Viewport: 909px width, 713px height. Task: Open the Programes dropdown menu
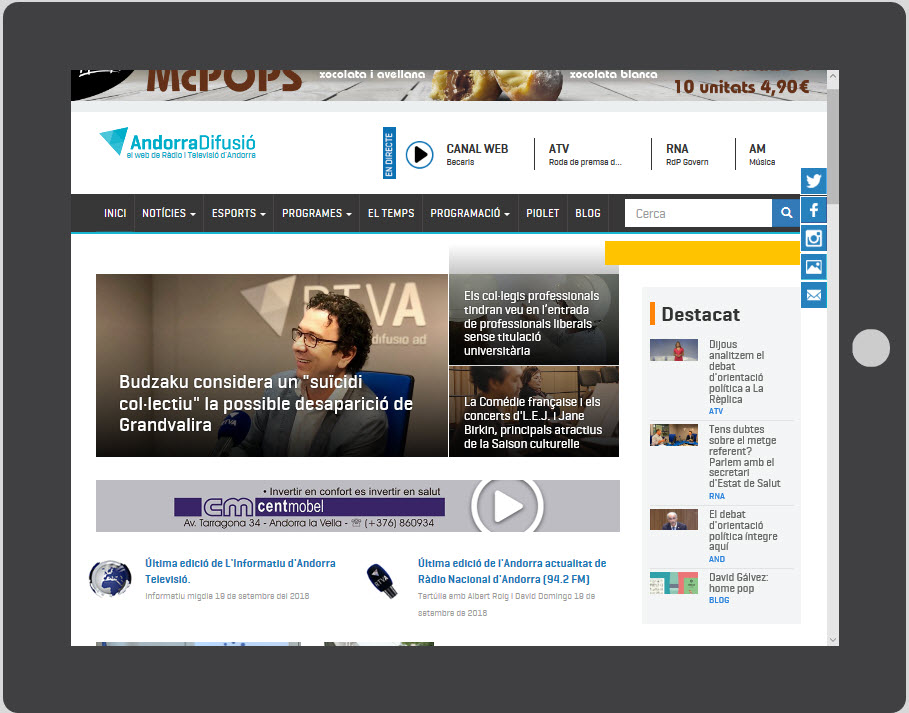pos(317,213)
